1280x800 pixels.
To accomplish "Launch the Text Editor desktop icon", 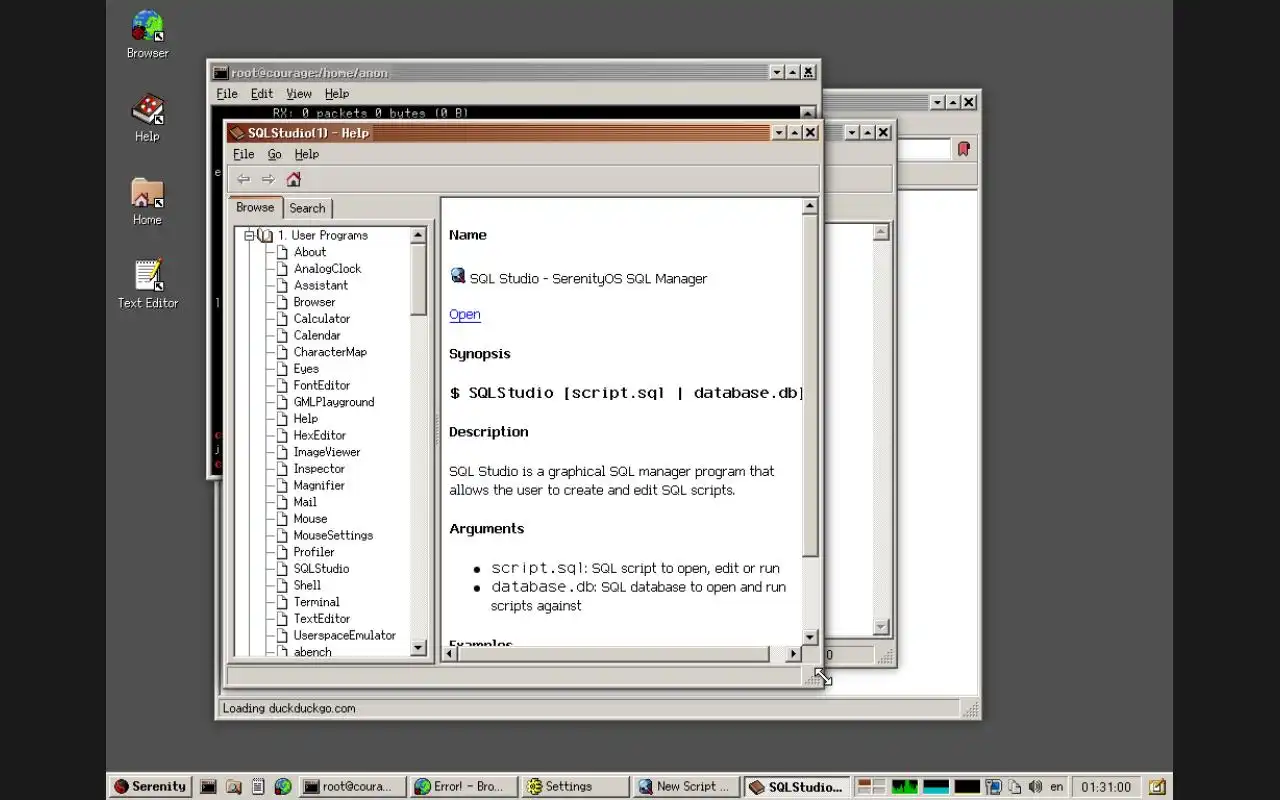I will [x=148, y=284].
